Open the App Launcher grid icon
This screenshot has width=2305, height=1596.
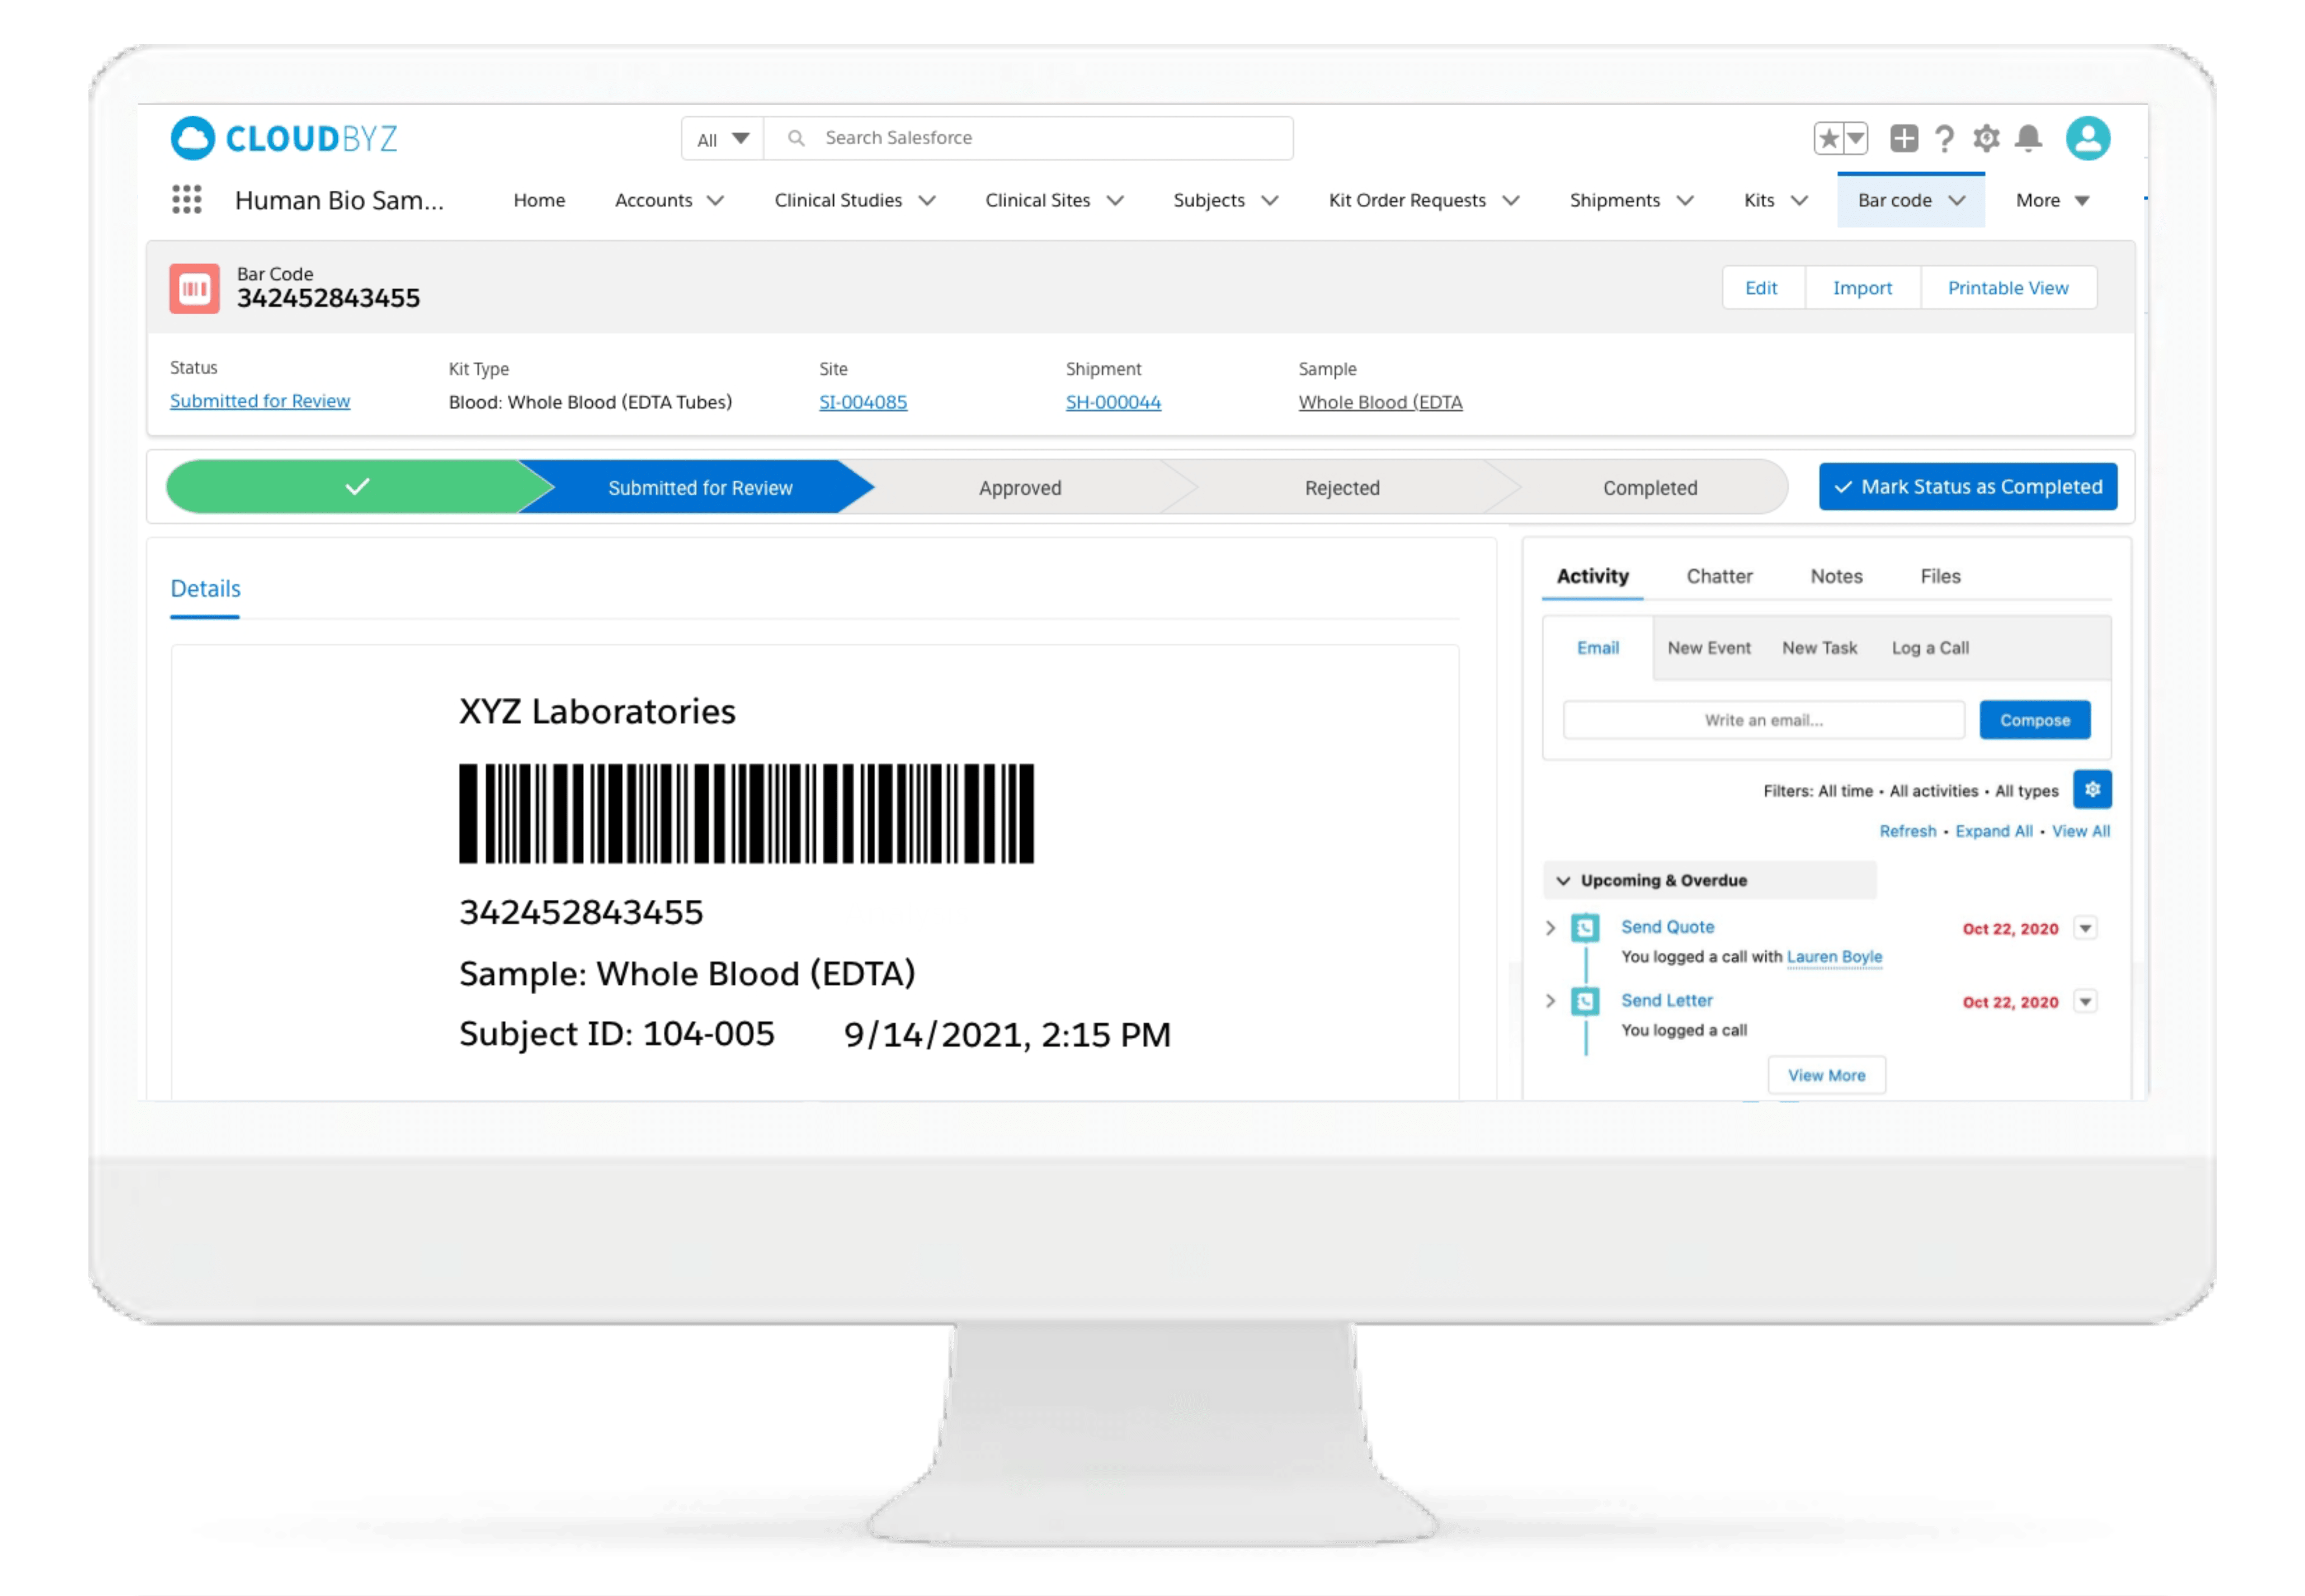pyautogui.click(x=186, y=200)
